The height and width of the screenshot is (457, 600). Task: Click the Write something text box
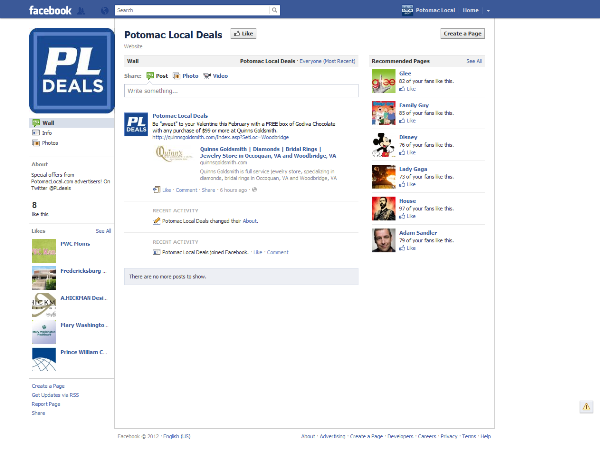tap(241, 91)
